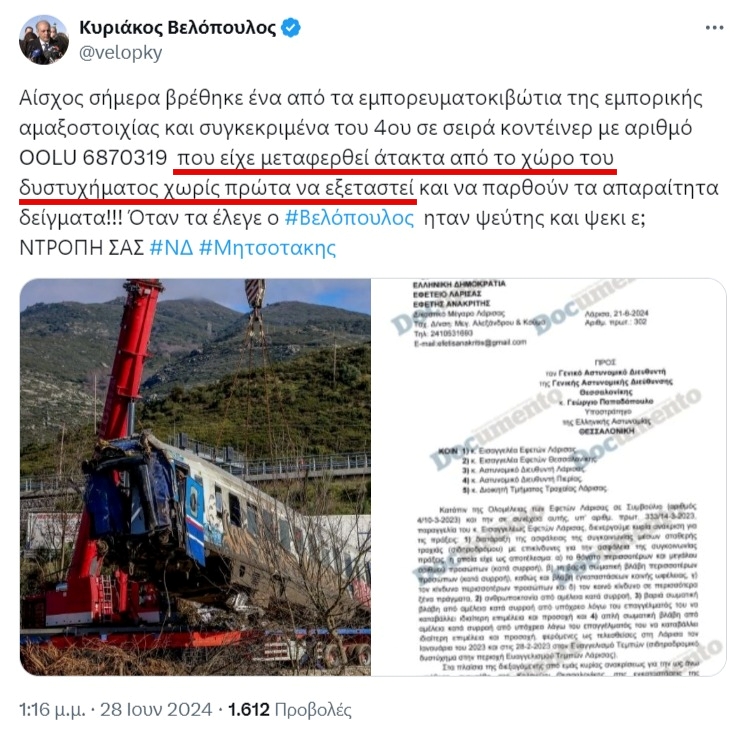
Task: Open the #ΝΔ hashtag
Action: click(171, 248)
